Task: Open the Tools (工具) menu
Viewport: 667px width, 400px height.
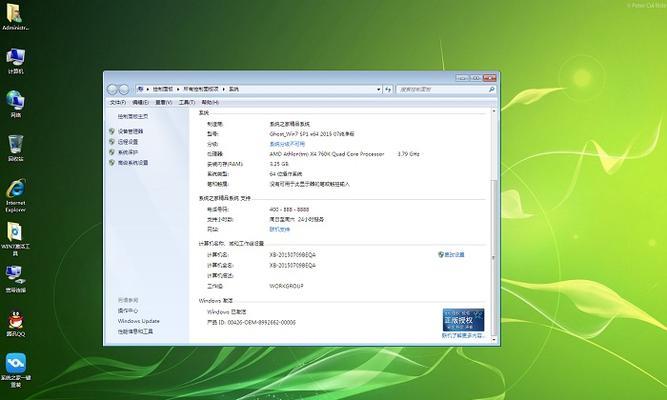Action: tap(187, 103)
